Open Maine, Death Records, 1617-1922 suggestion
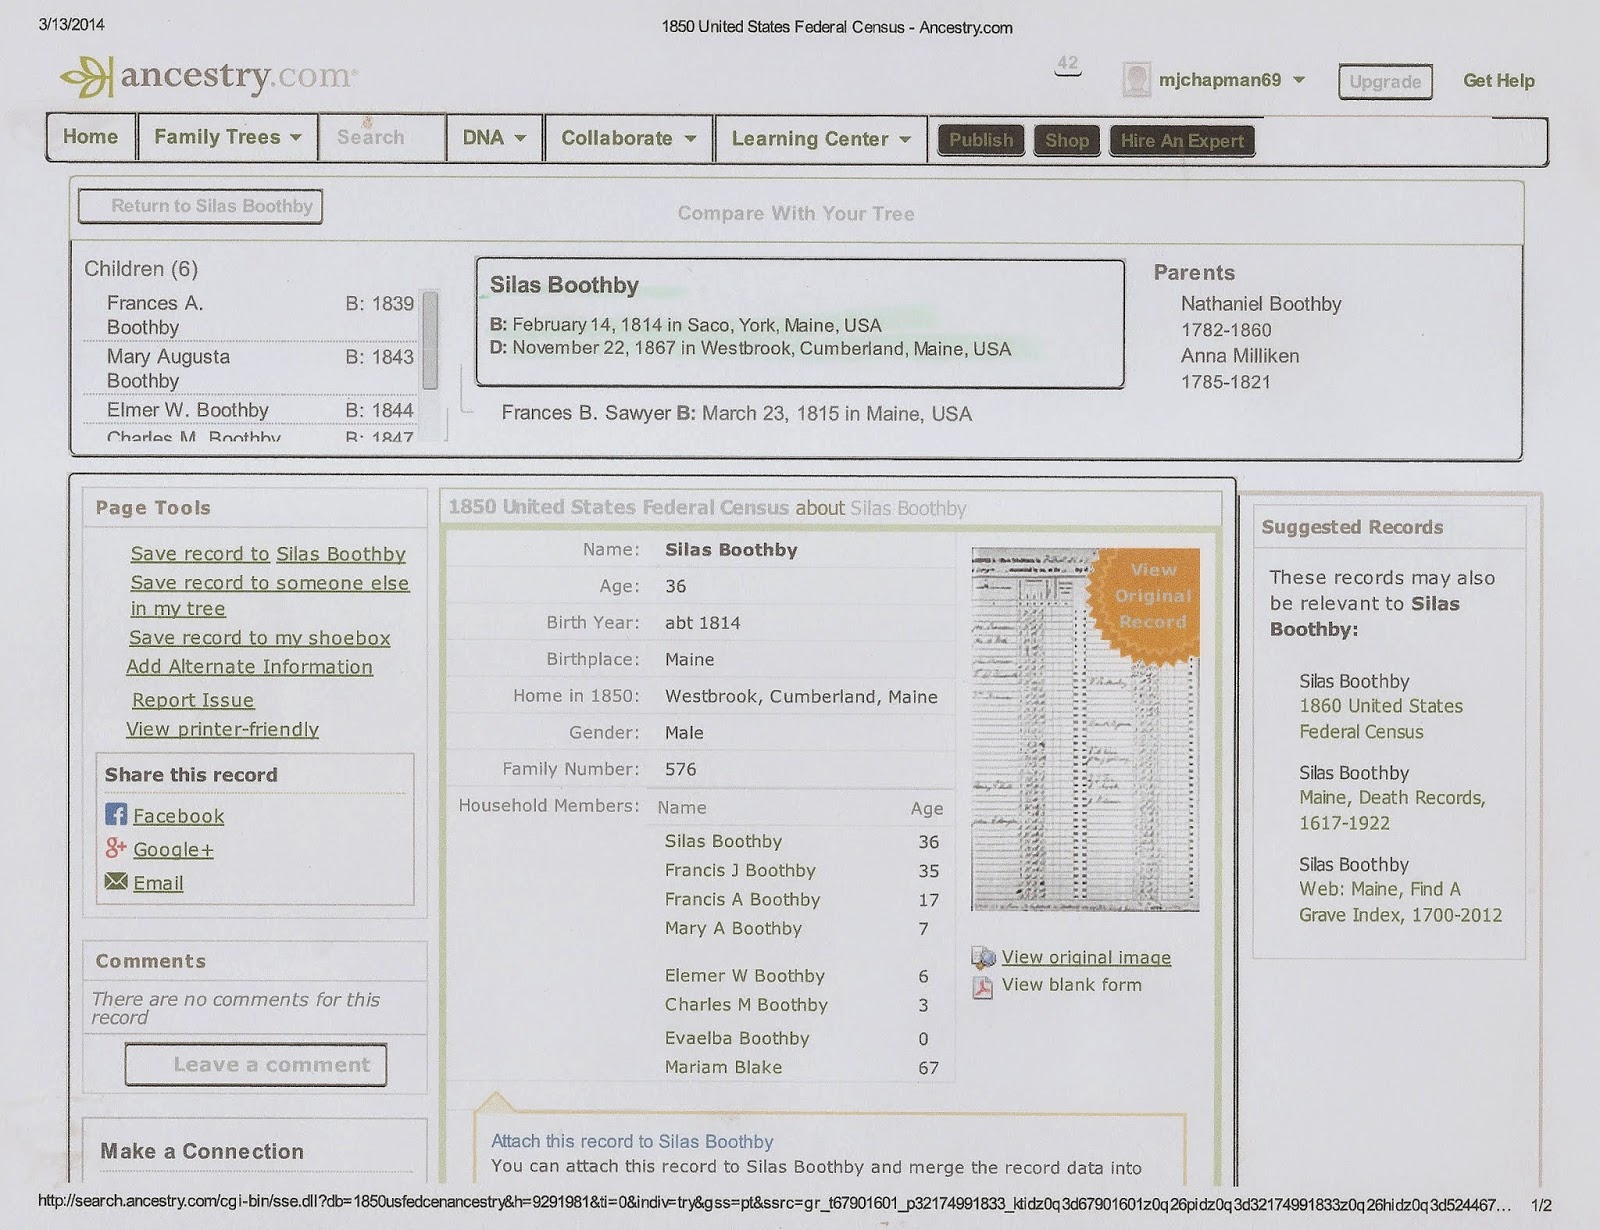This screenshot has height=1230, width=1600. pyautogui.click(x=1392, y=810)
